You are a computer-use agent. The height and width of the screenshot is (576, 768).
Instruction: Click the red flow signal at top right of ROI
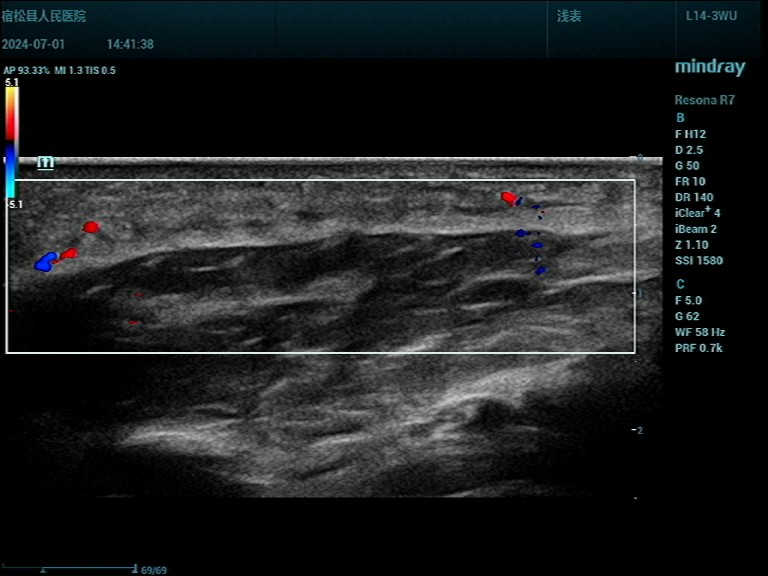coord(509,198)
